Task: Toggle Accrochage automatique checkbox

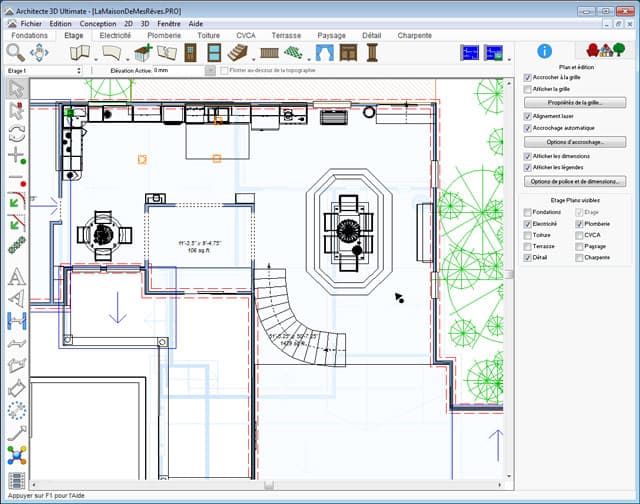Action: point(527,128)
